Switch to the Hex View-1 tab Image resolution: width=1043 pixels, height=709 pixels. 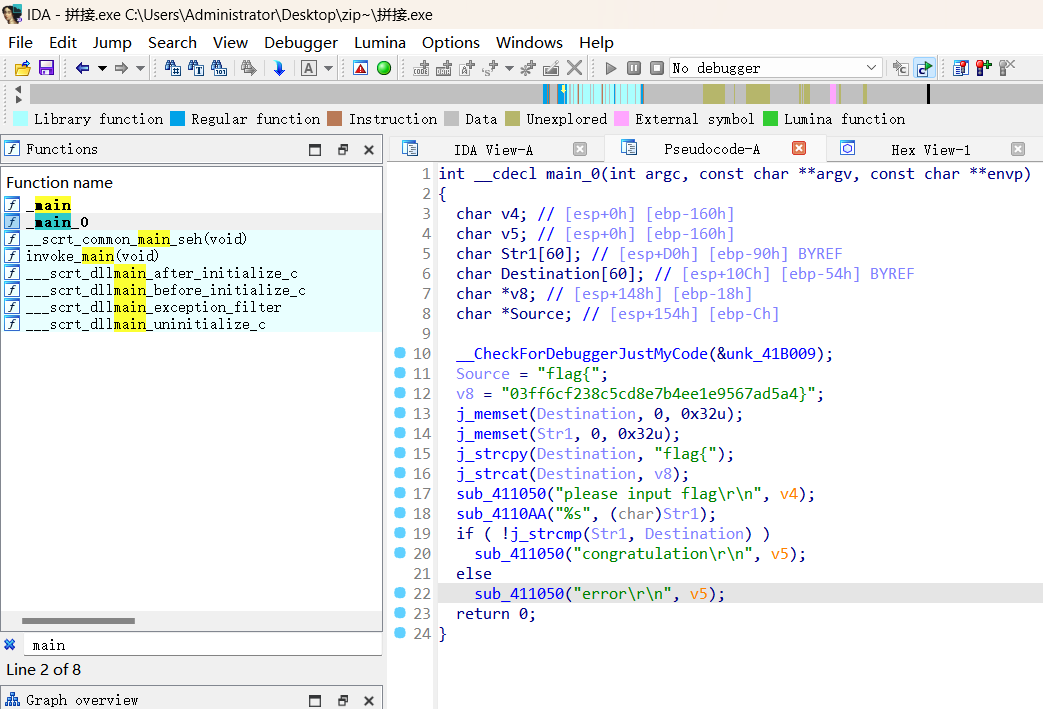coord(930,150)
